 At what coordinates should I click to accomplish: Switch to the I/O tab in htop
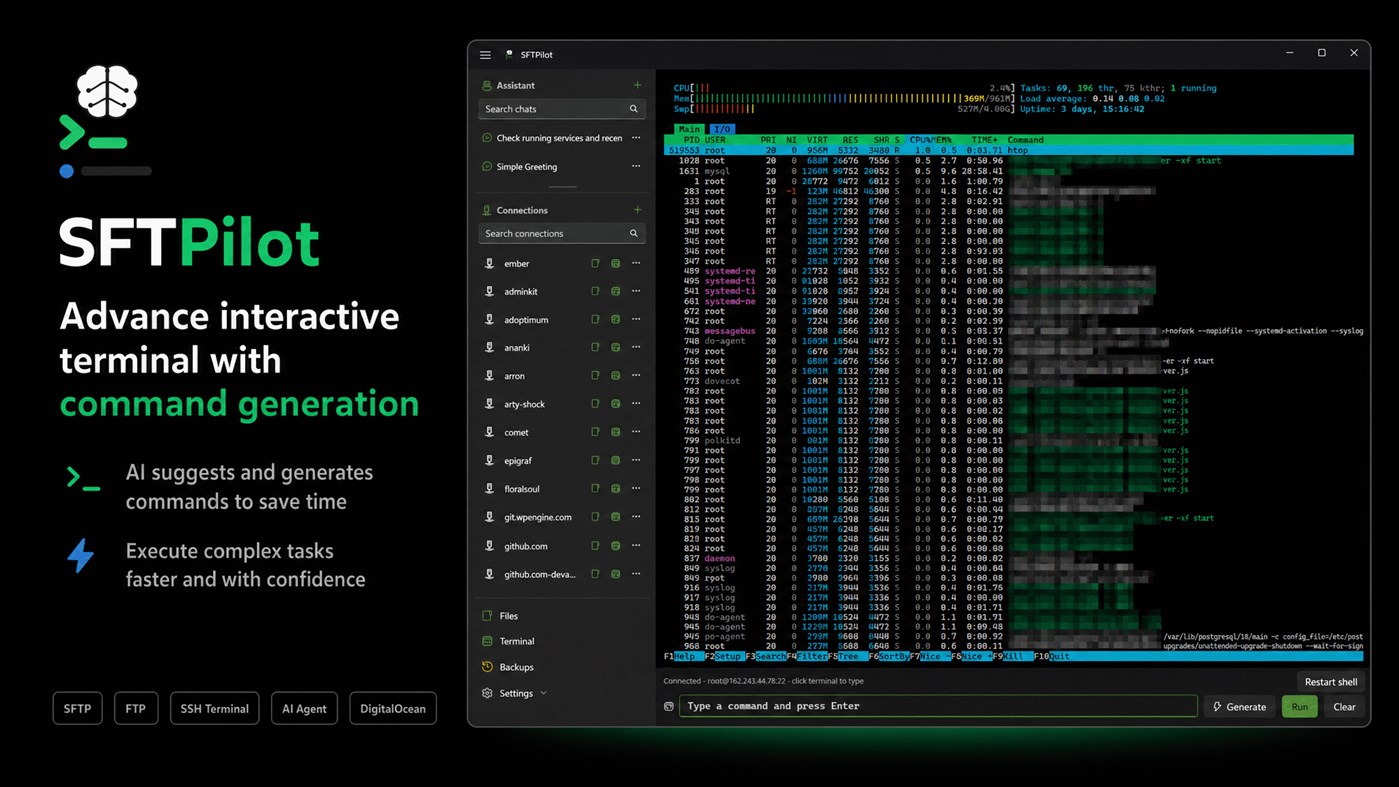click(x=721, y=129)
